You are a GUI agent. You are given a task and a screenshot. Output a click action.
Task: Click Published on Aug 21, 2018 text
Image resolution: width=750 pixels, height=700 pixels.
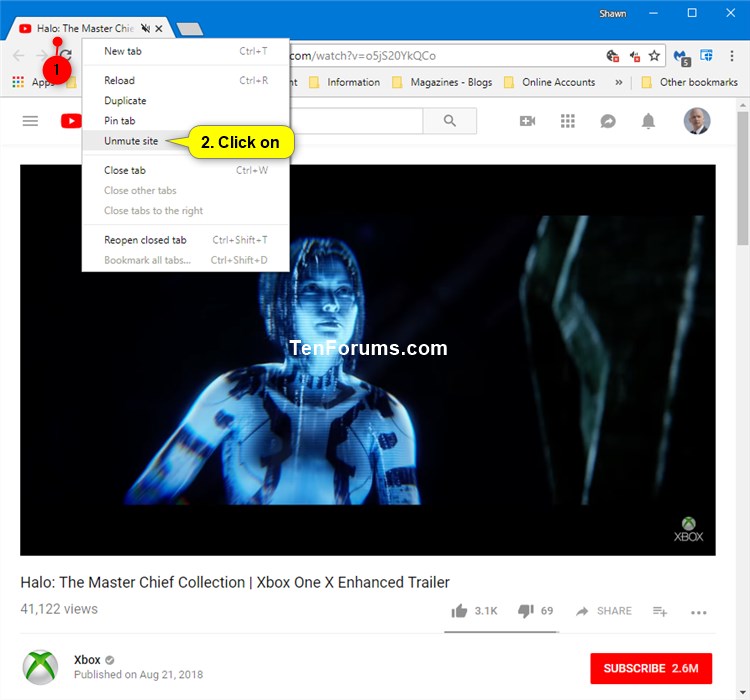138,675
